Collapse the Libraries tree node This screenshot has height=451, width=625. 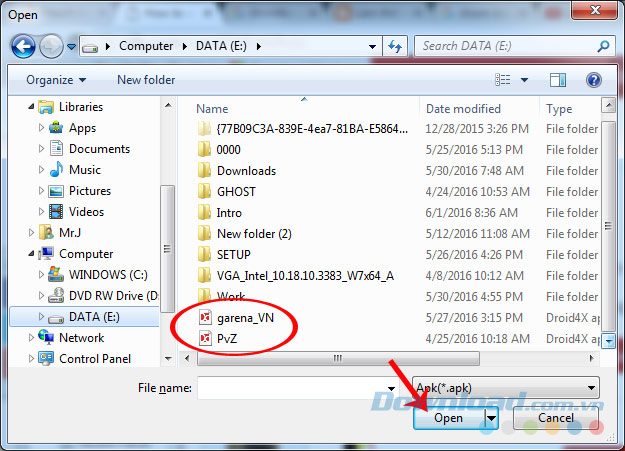coord(31,107)
